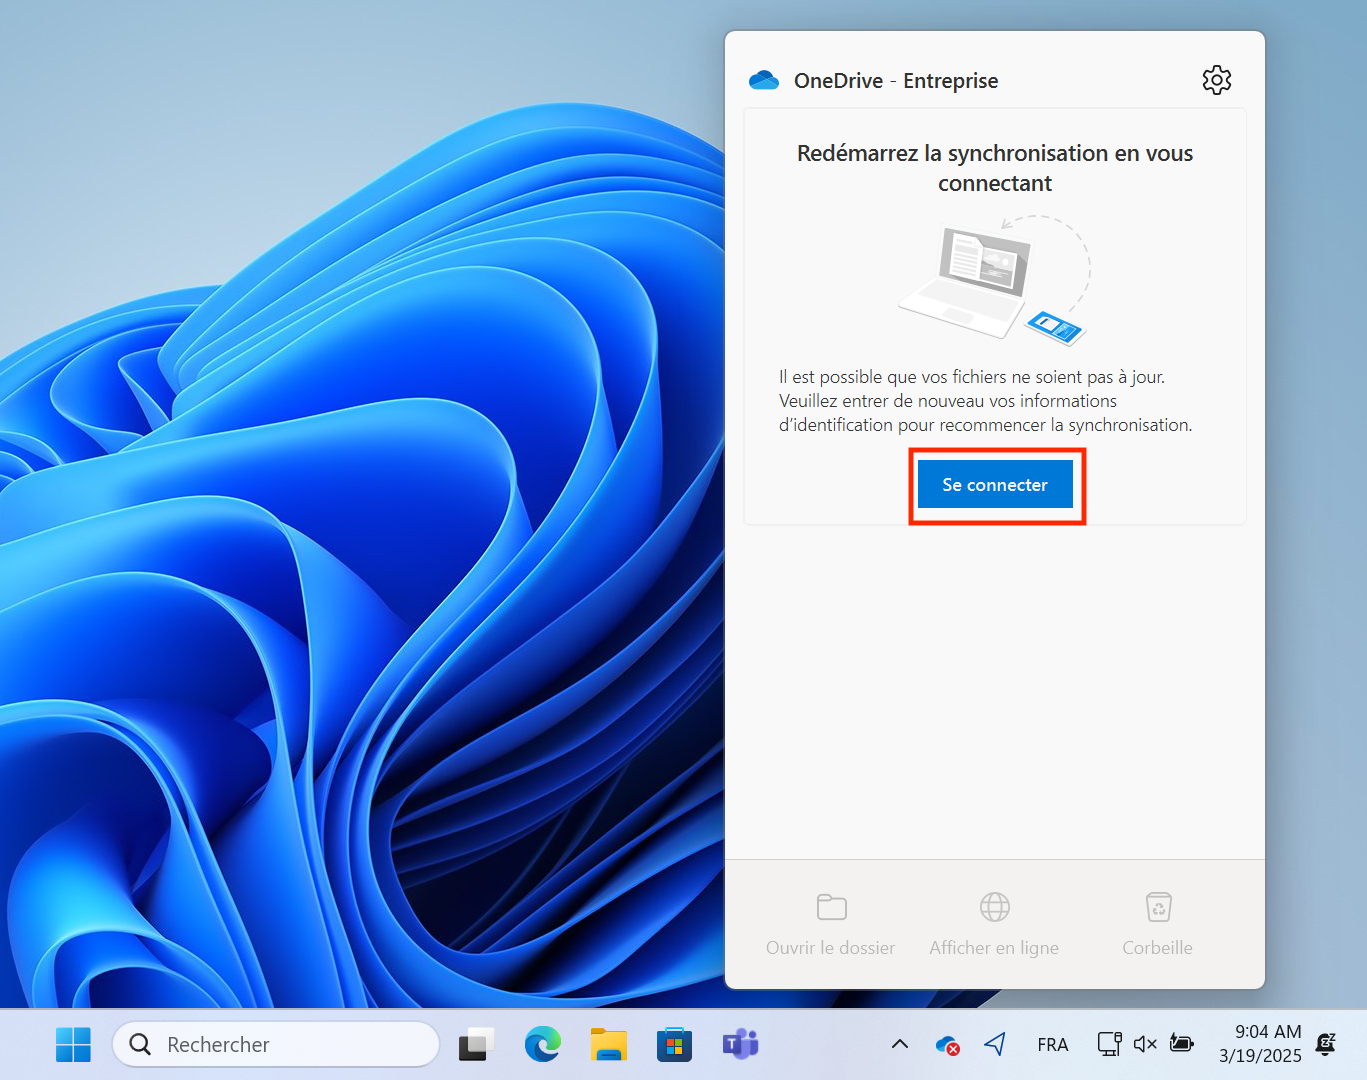Open the clock and date flyout
The image size is (1367, 1080).
point(1260,1044)
